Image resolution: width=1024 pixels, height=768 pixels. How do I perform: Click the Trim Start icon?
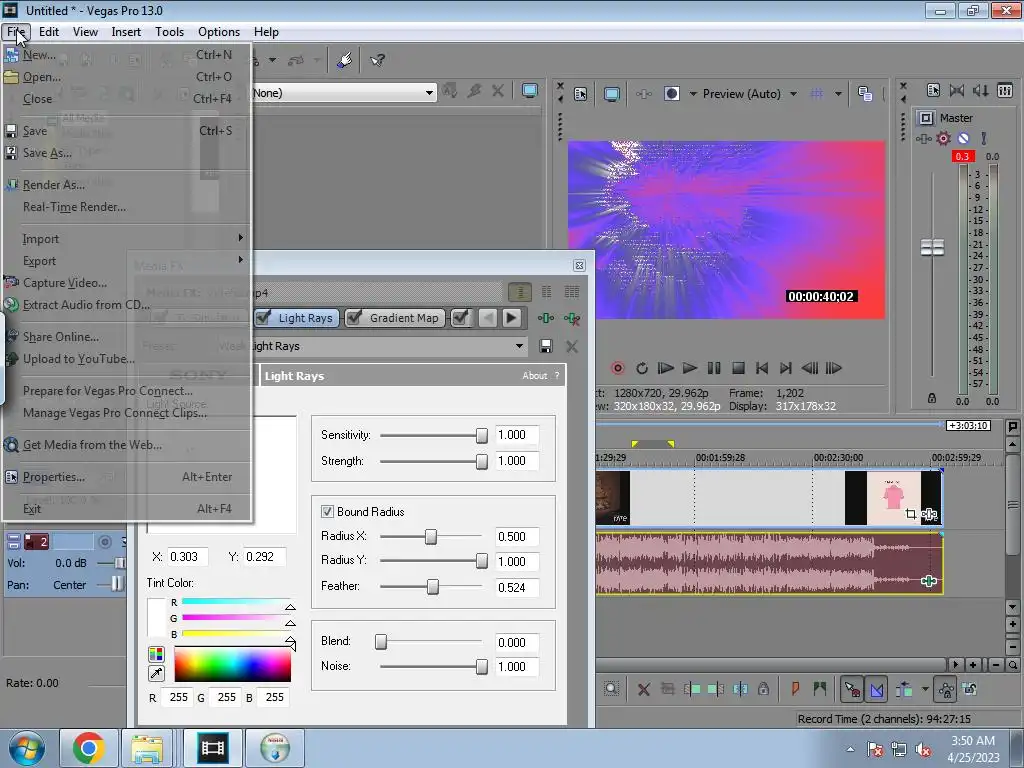click(692, 689)
